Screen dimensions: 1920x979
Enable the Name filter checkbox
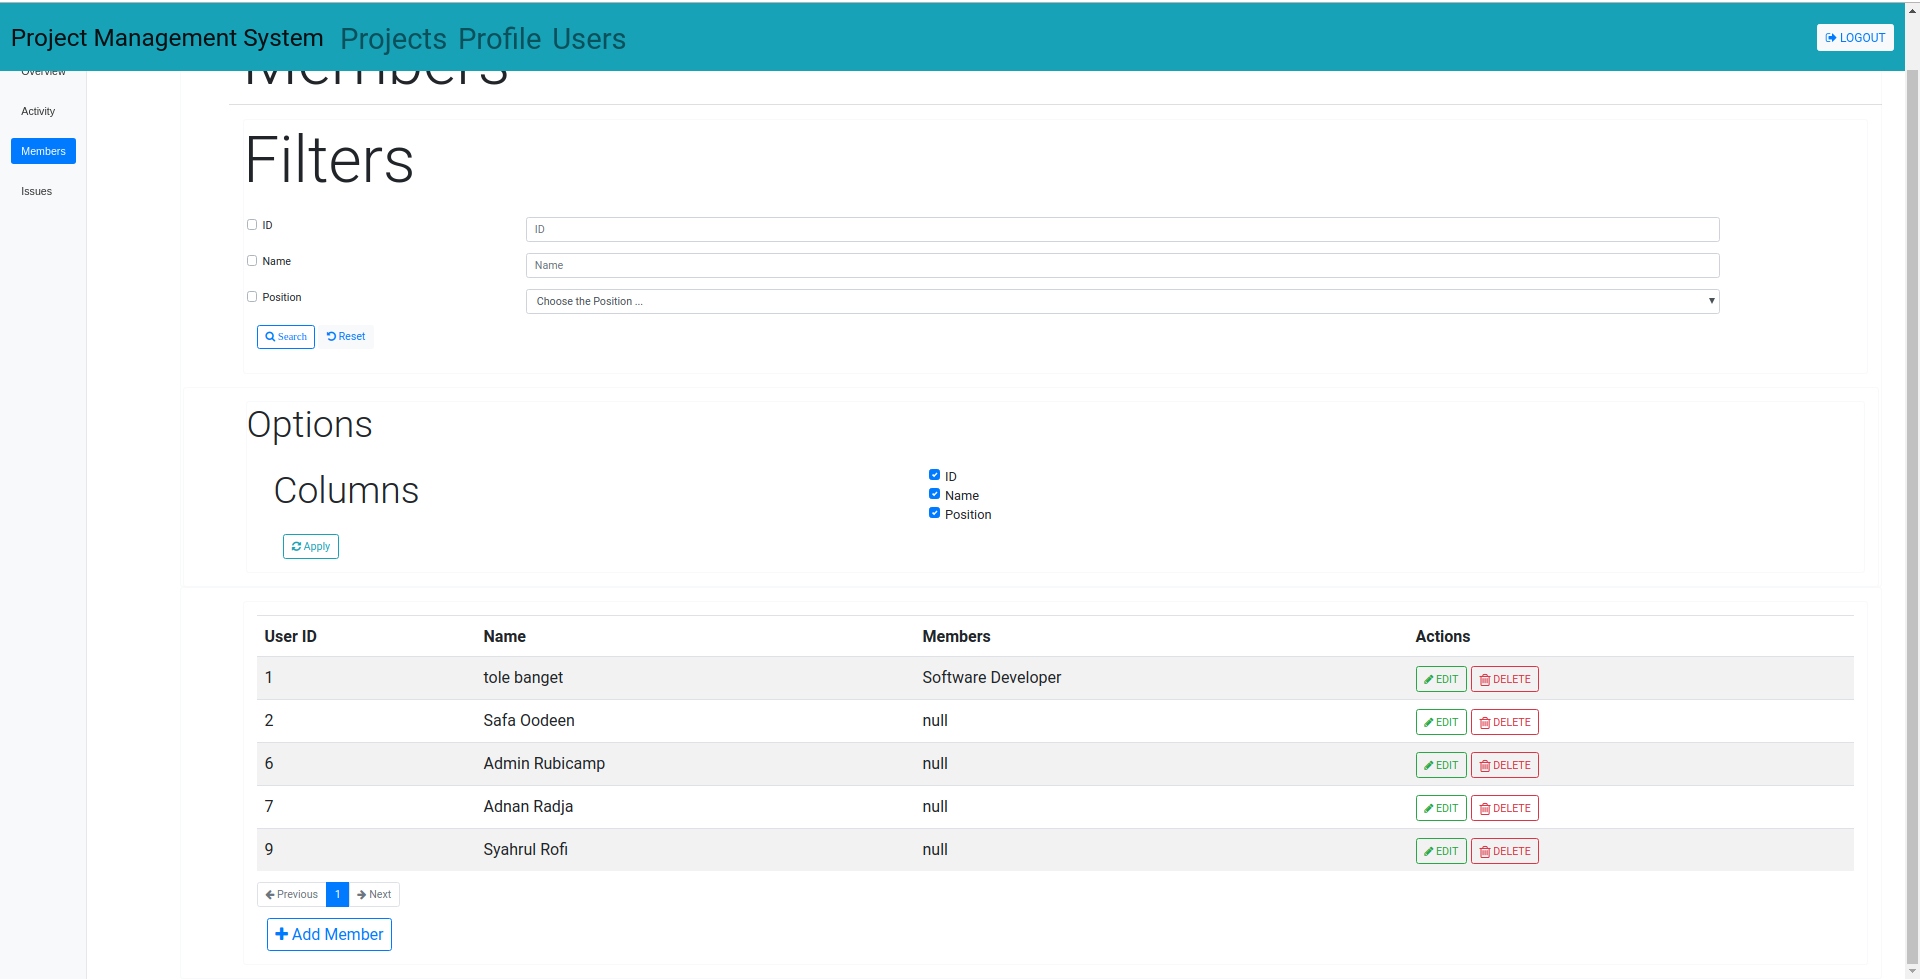click(x=252, y=261)
